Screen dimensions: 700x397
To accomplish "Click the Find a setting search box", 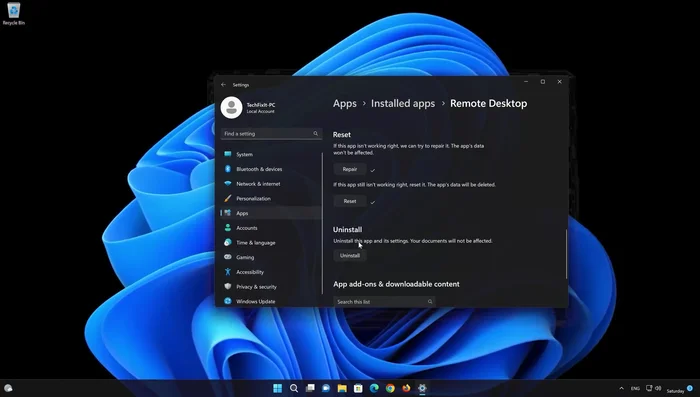I will click(271, 134).
